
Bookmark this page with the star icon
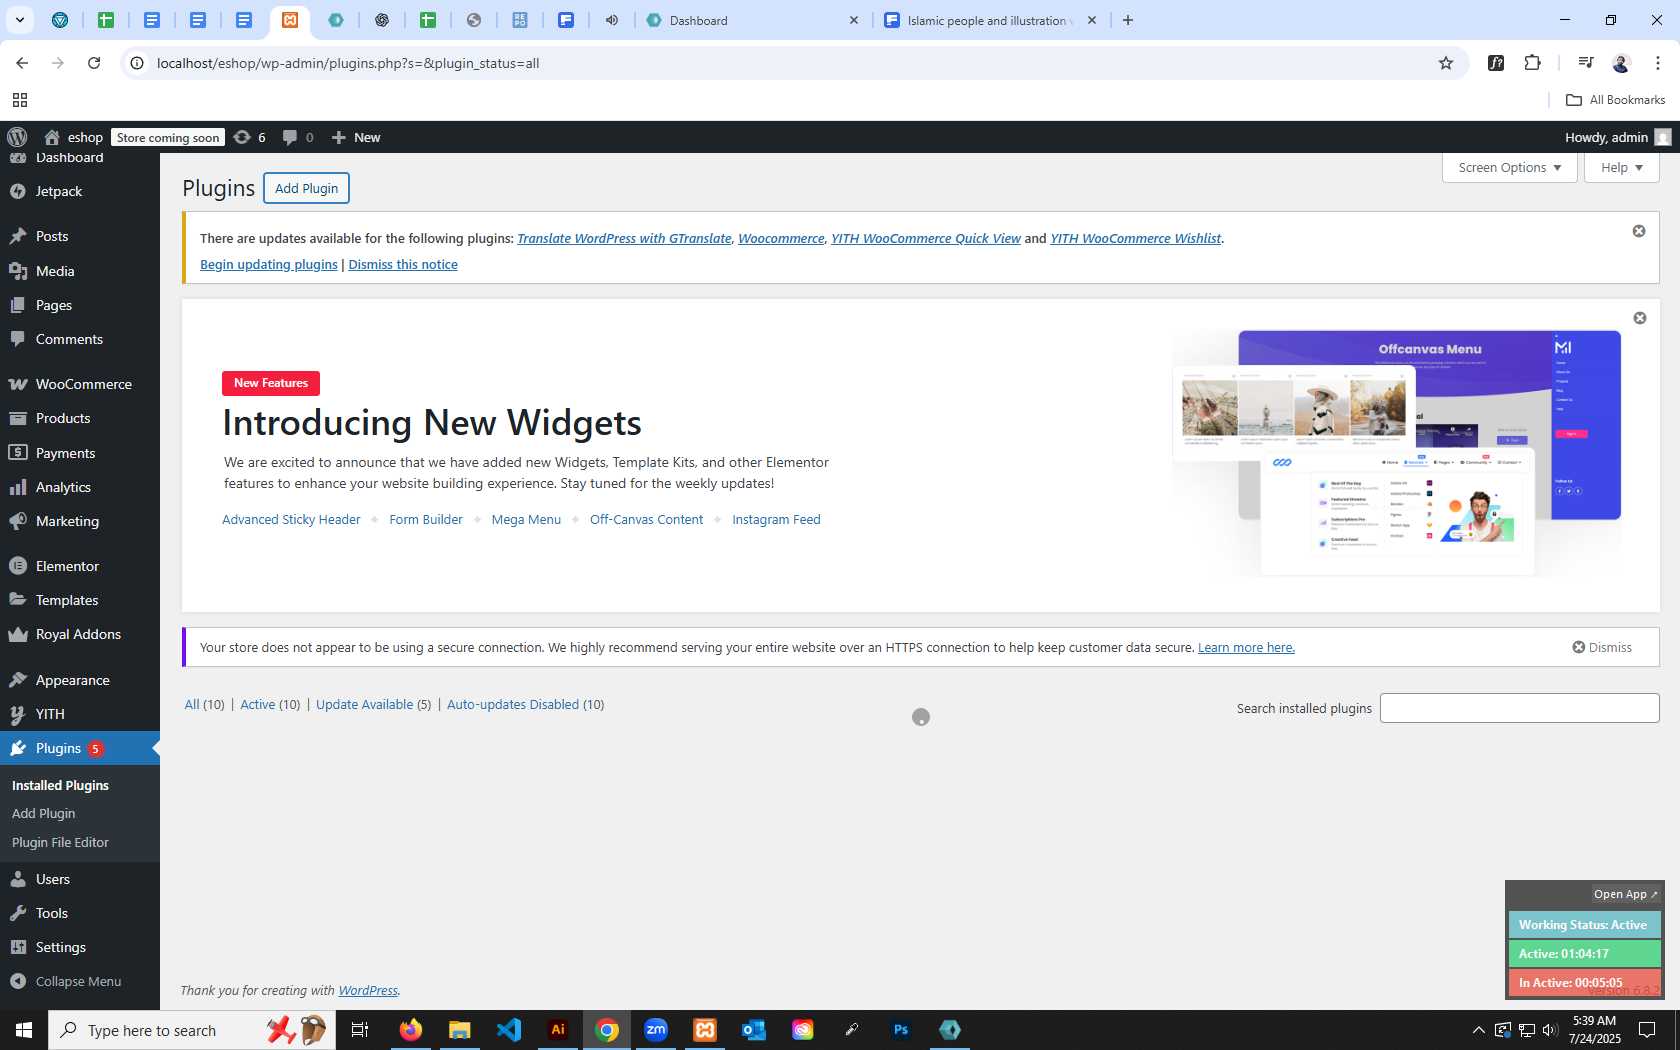1445,63
